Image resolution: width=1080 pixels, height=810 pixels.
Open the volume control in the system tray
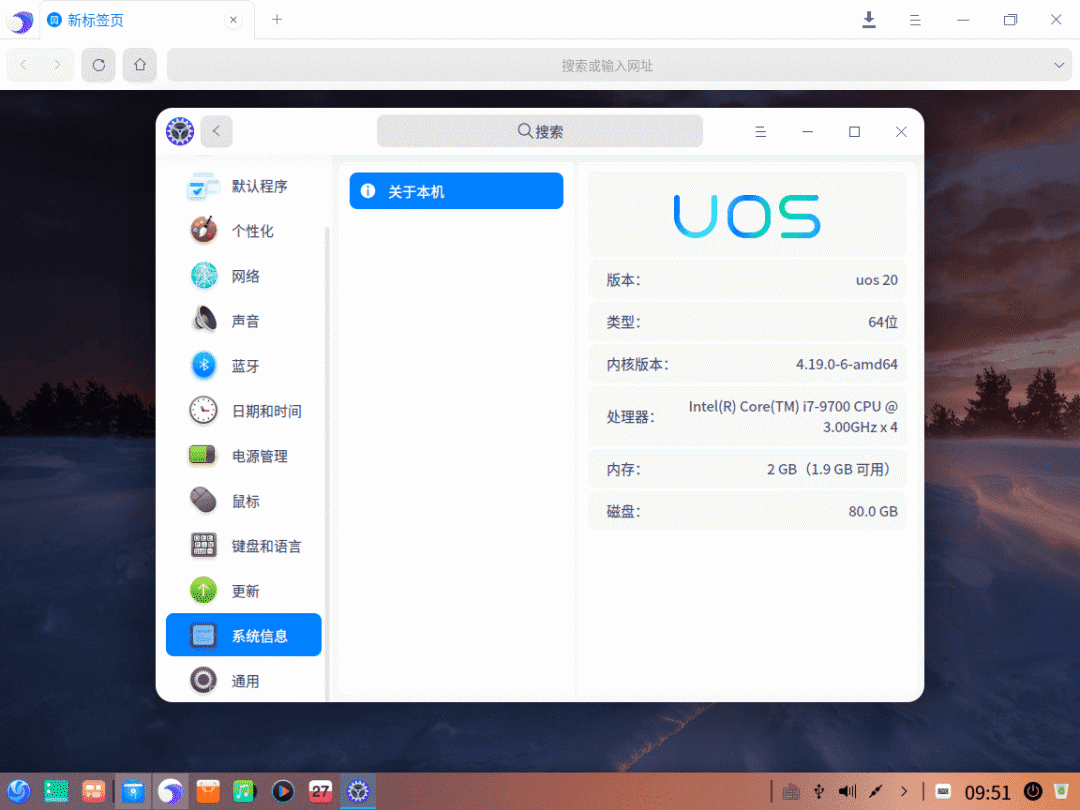845,791
